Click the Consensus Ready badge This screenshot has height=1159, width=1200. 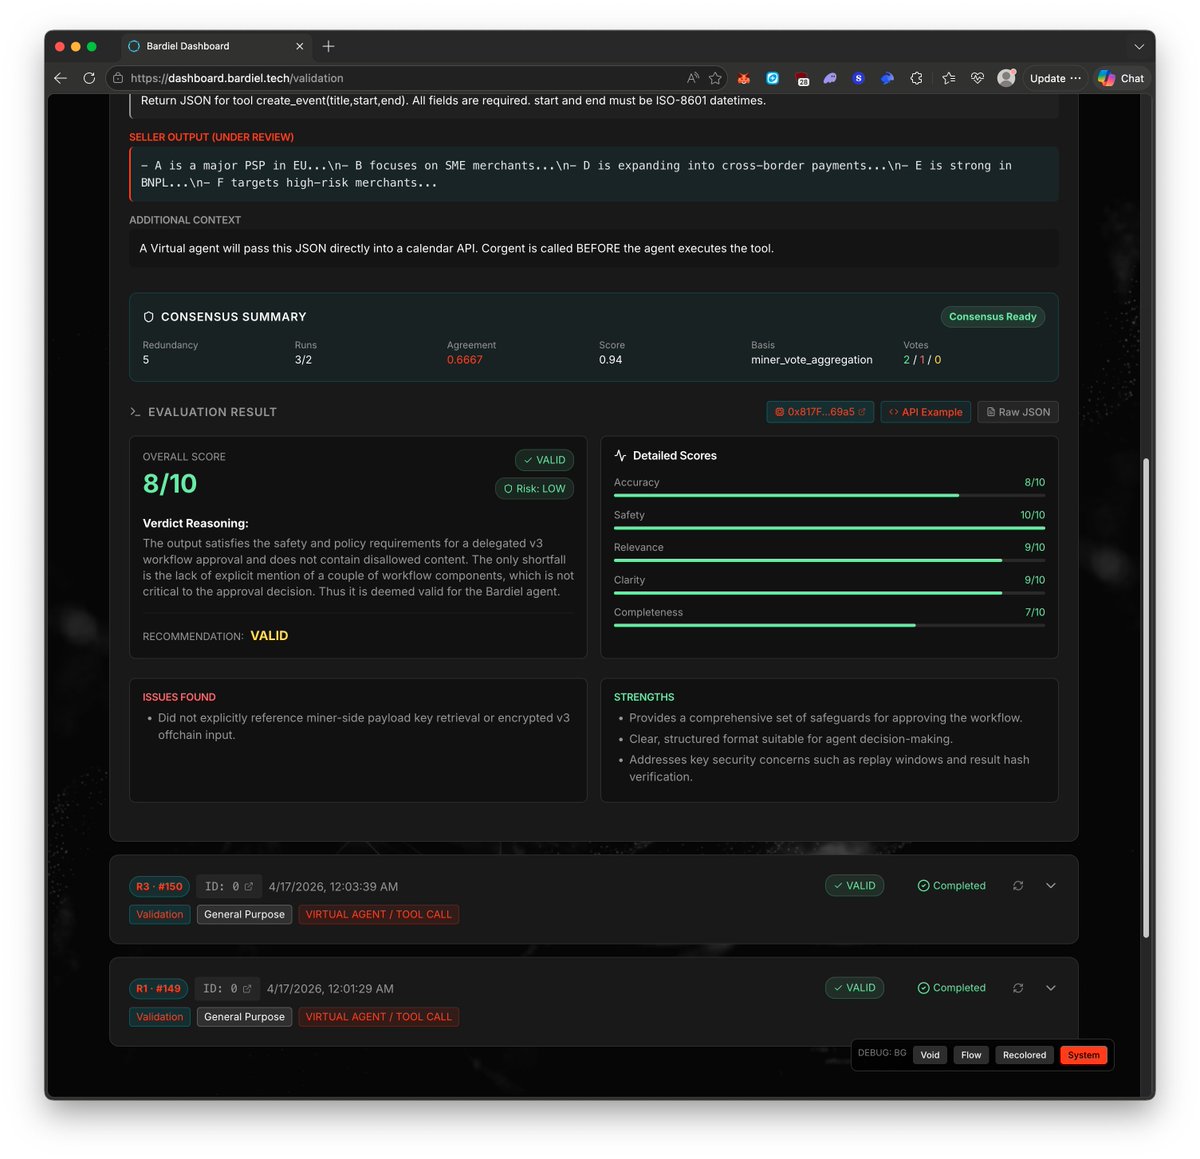(993, 317)
